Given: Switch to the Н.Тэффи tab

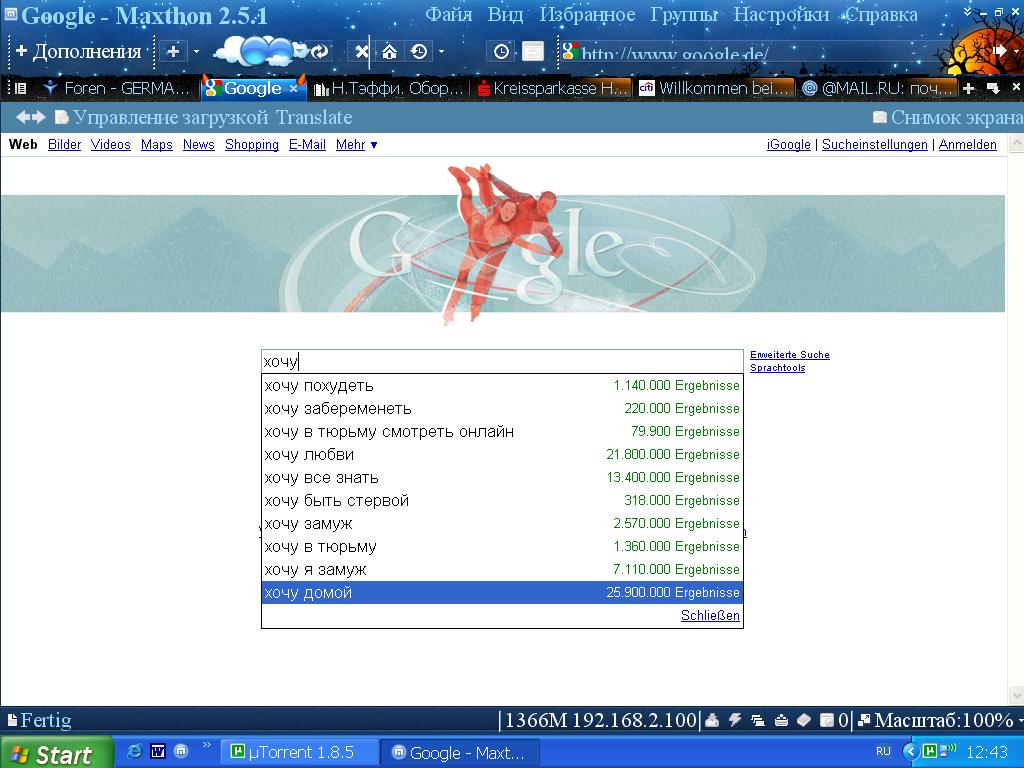Looking at the screenshot, I should 388,88.
